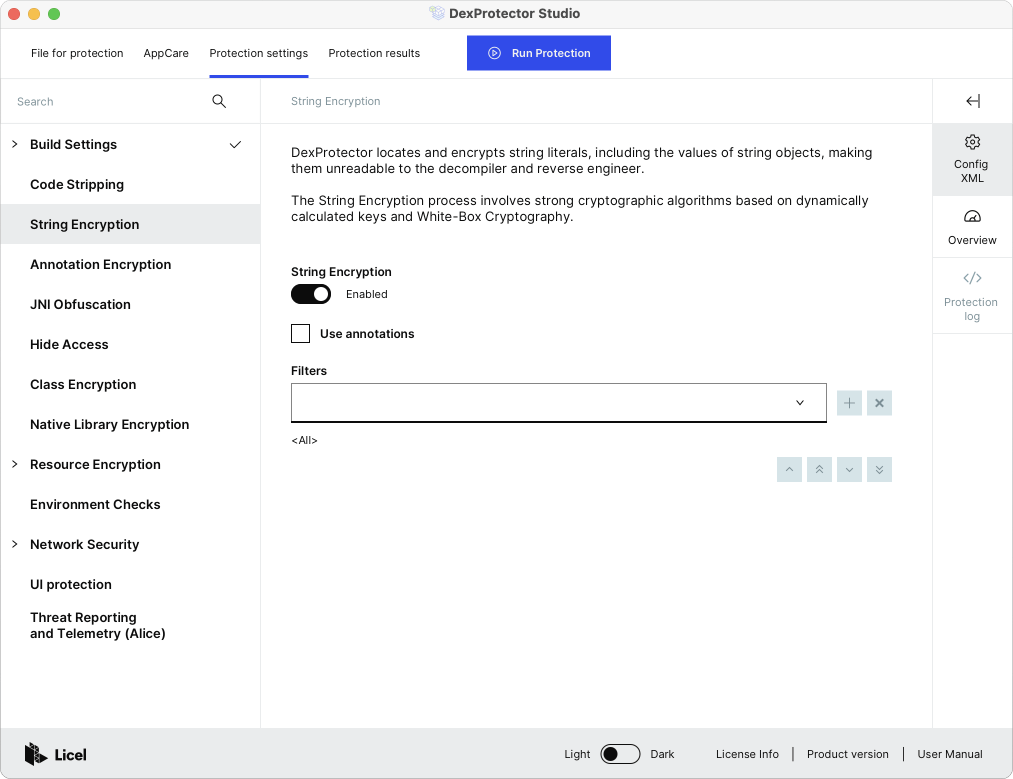This screenshot has width=1013, height=779.
Task: Click the Network Security label
Action: click(x=85, y=545)
